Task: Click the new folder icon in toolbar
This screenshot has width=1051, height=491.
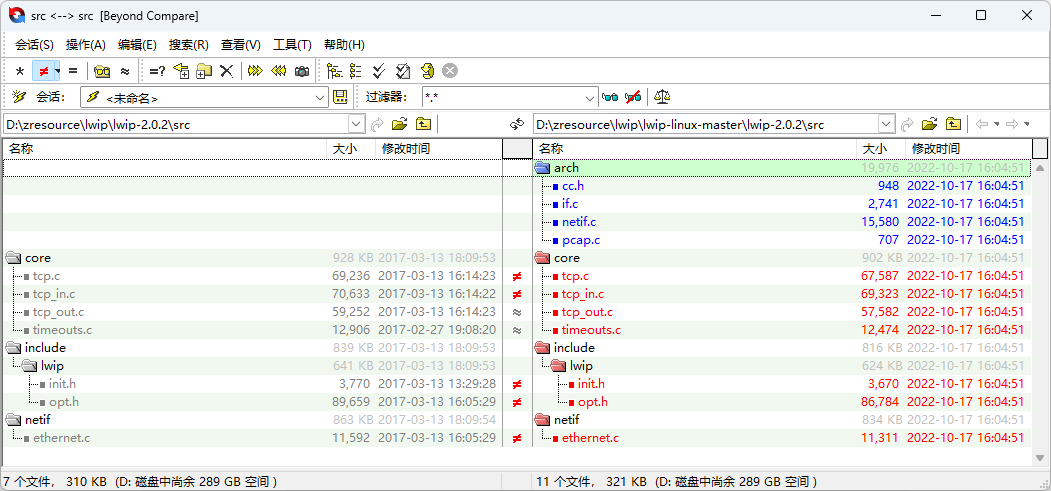Action: click(x=204, y=71)
